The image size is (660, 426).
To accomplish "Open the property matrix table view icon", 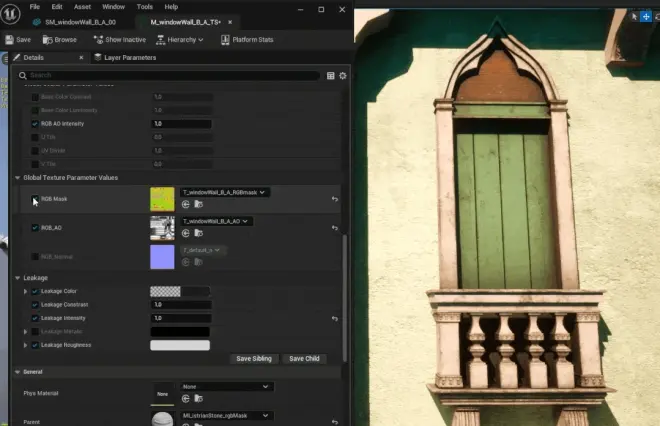I will 330,76.
